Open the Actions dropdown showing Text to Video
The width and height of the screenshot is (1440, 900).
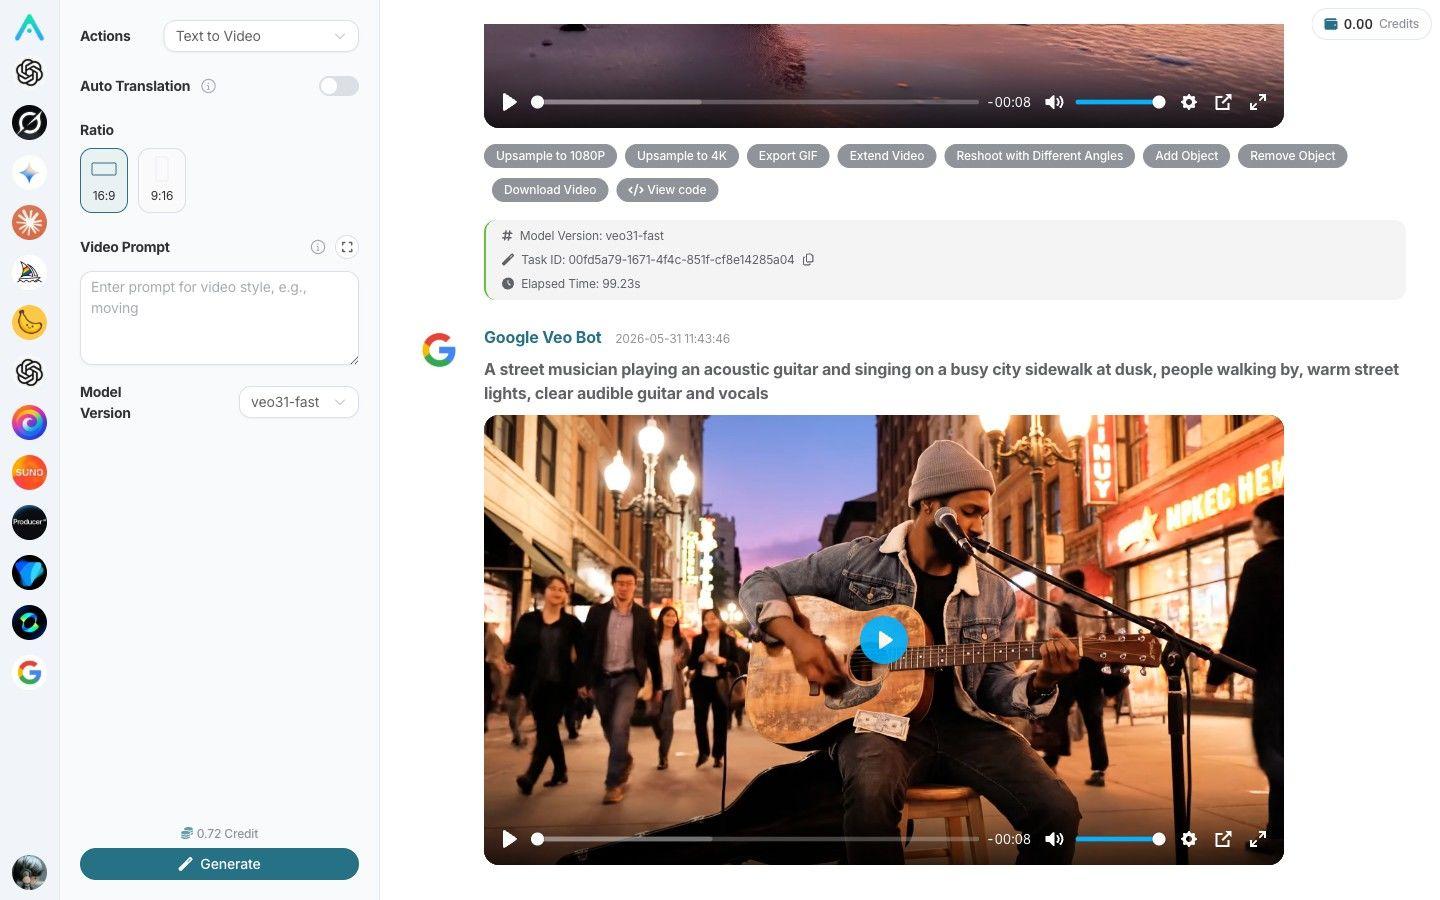[261, 36]
